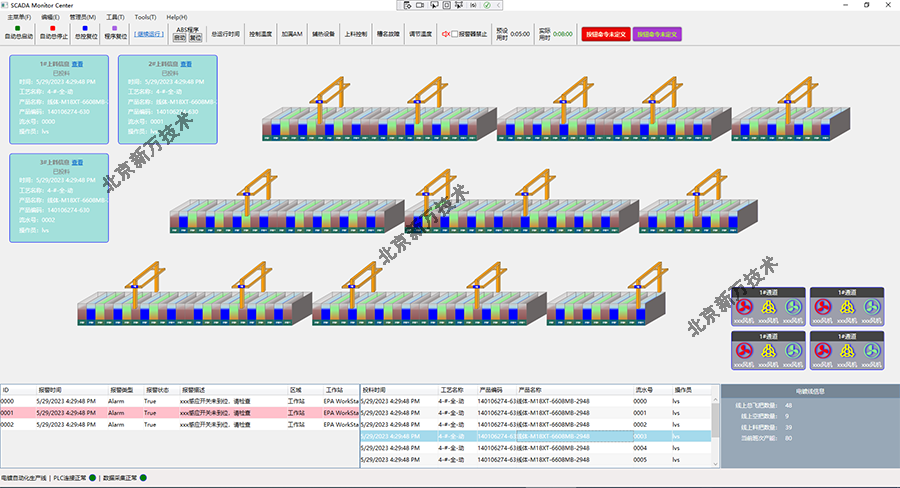Open the 编辑(E) menu
900x488 pixels.
click(50, 17)
